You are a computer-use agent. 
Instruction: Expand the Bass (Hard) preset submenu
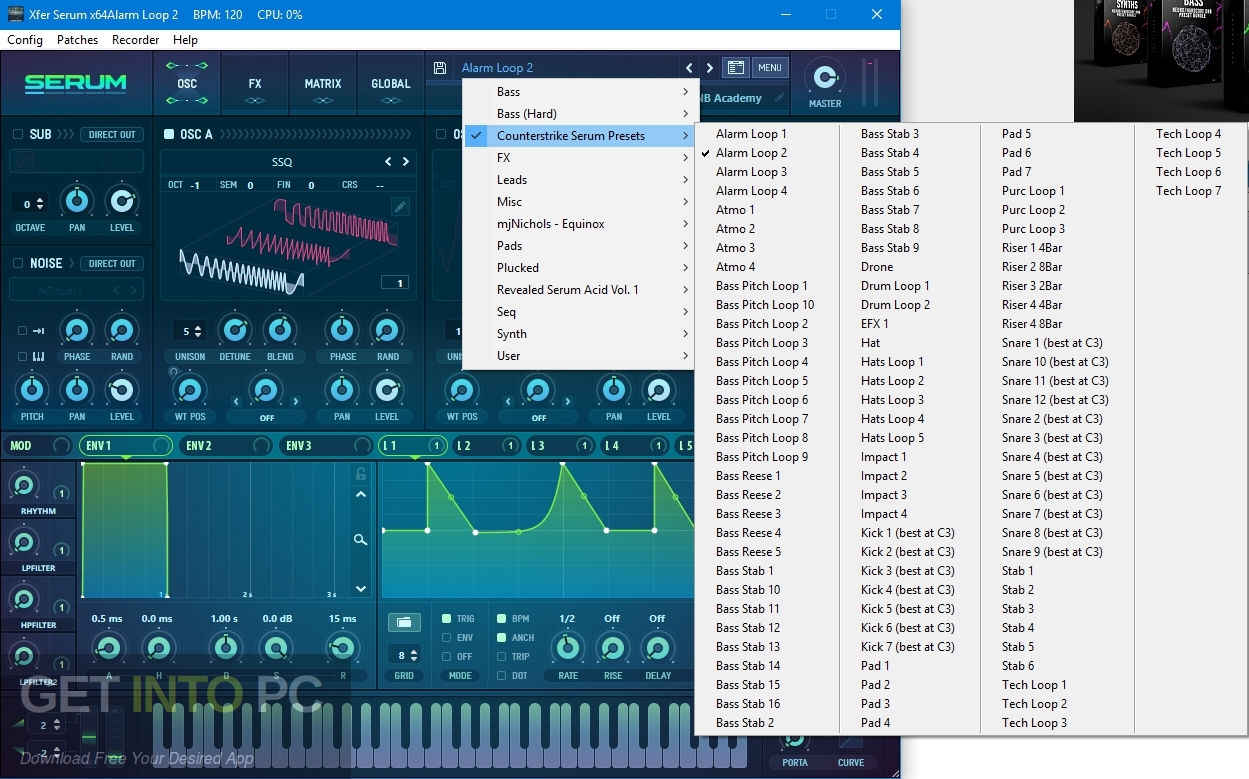click(580, 114)
